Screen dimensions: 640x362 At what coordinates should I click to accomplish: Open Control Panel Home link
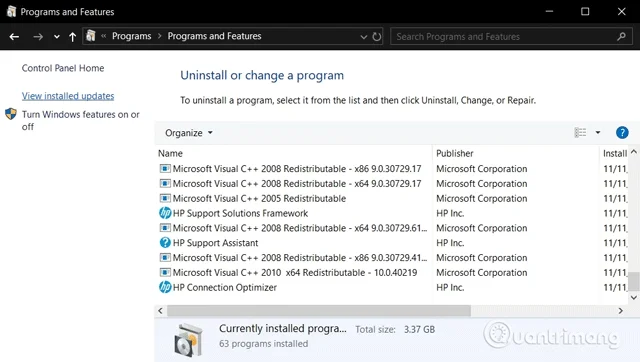[x=63, y=68]
